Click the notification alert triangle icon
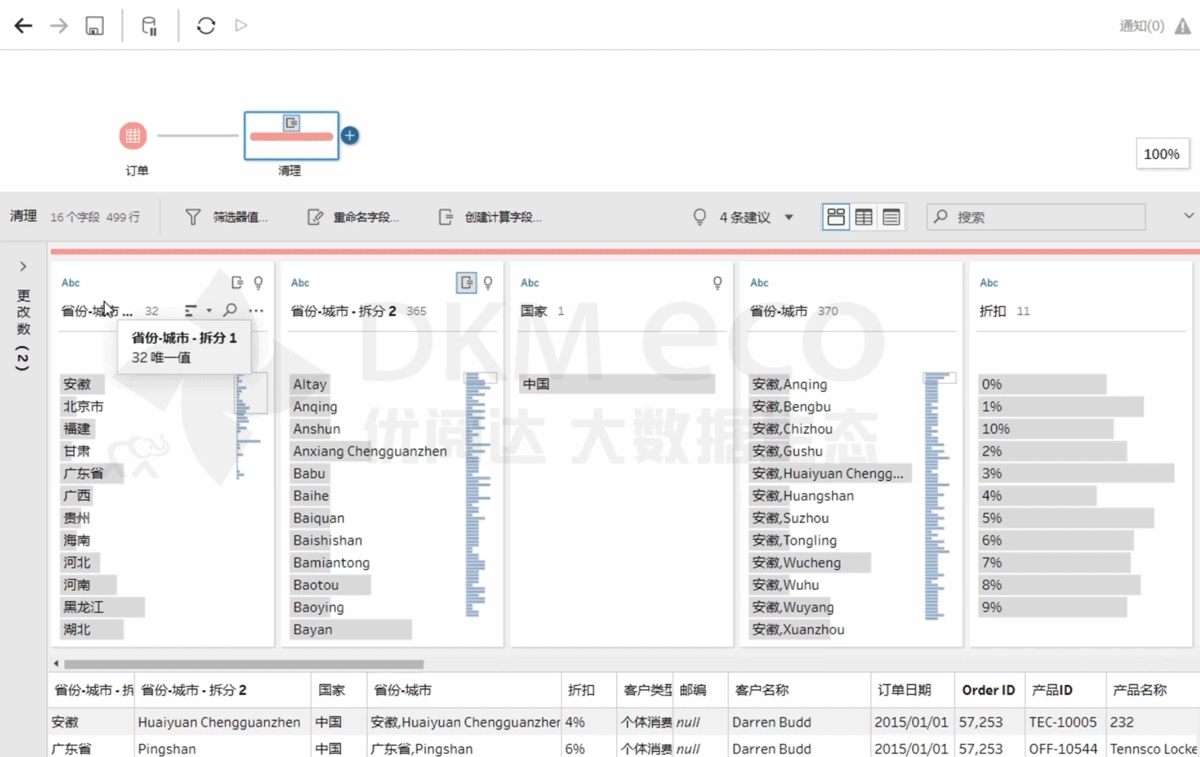The height and width of the screenshot is (757, 1200). coord(1182,26)
